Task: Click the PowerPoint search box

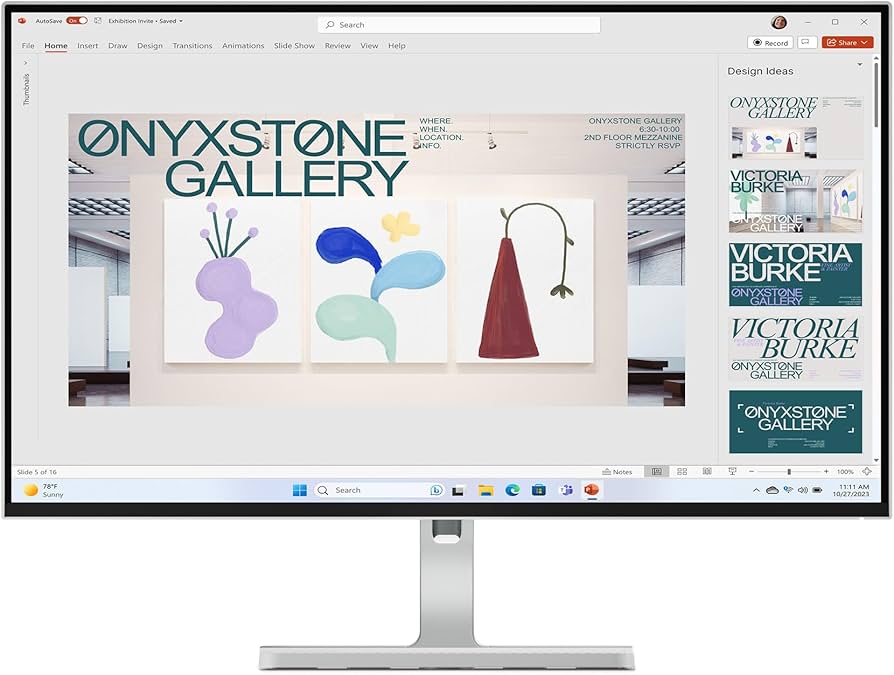Action: [x=459, y=25]
